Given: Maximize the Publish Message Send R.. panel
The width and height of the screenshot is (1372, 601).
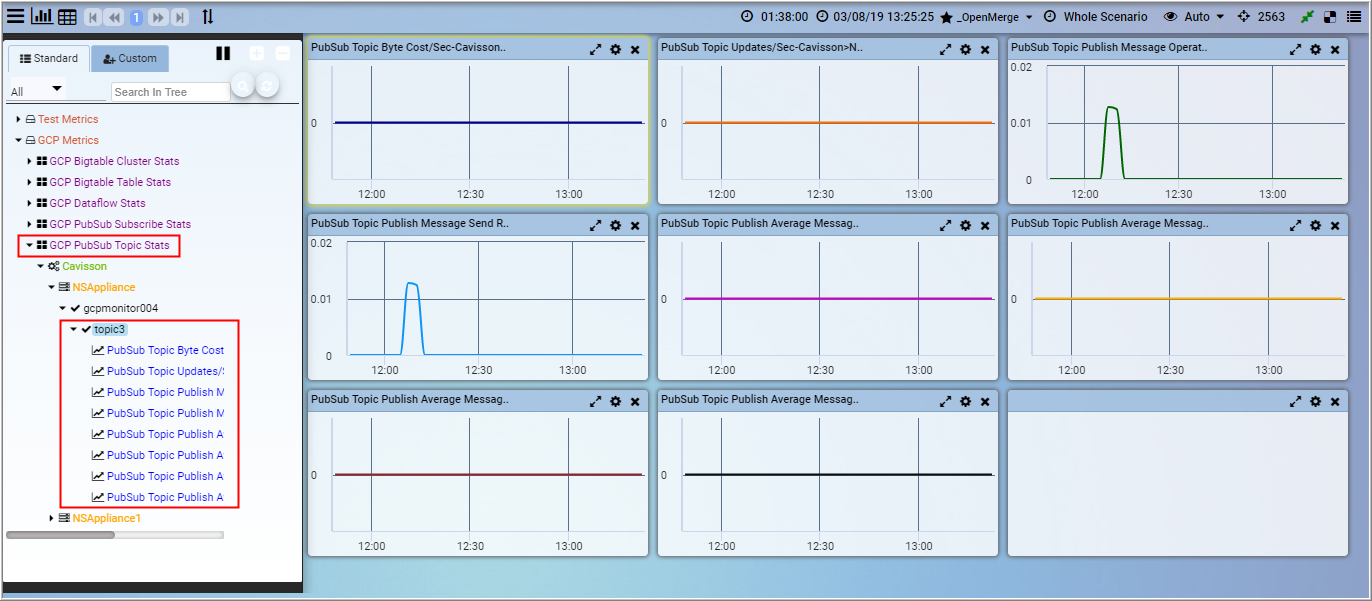Looking at the screenshot, I should (x=596, y=225).
